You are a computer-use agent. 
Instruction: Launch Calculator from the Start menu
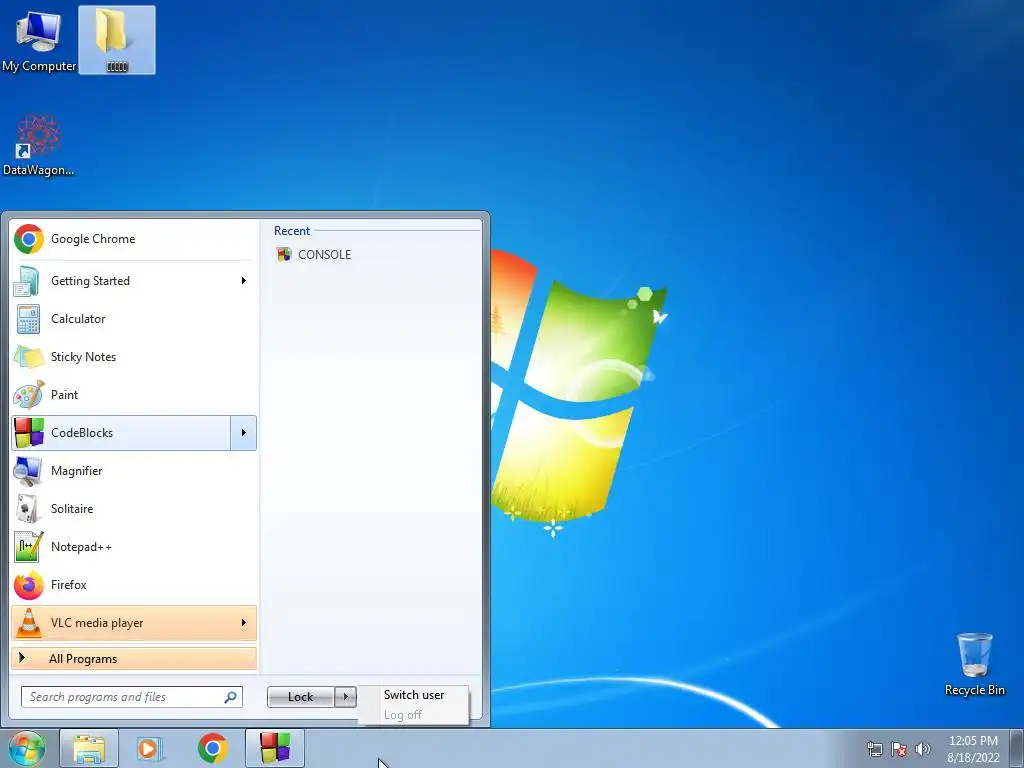pyautogui.click(x=134, y=319)
